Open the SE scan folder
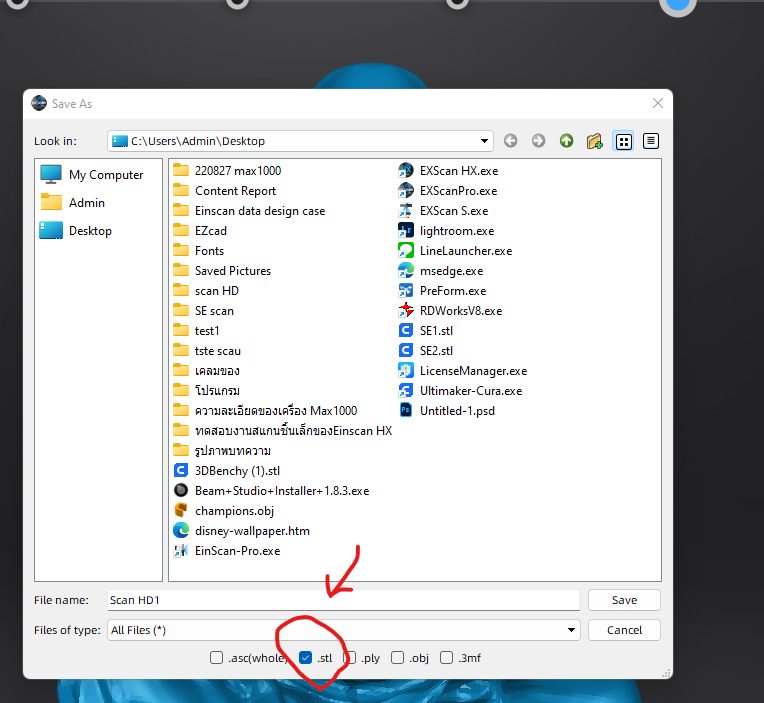This screenshot has height=703, width=764. (x=204, y=310)
